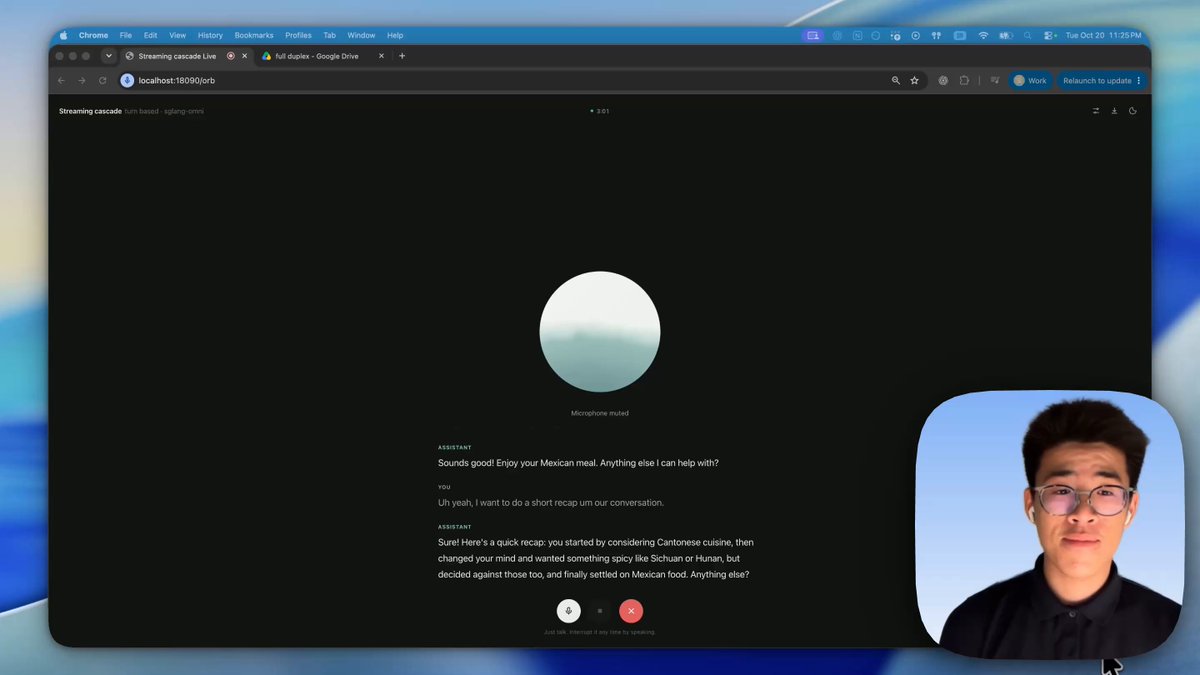
Task: Open the media controls icon in Chrome toolbar
Action: point(994,80)
